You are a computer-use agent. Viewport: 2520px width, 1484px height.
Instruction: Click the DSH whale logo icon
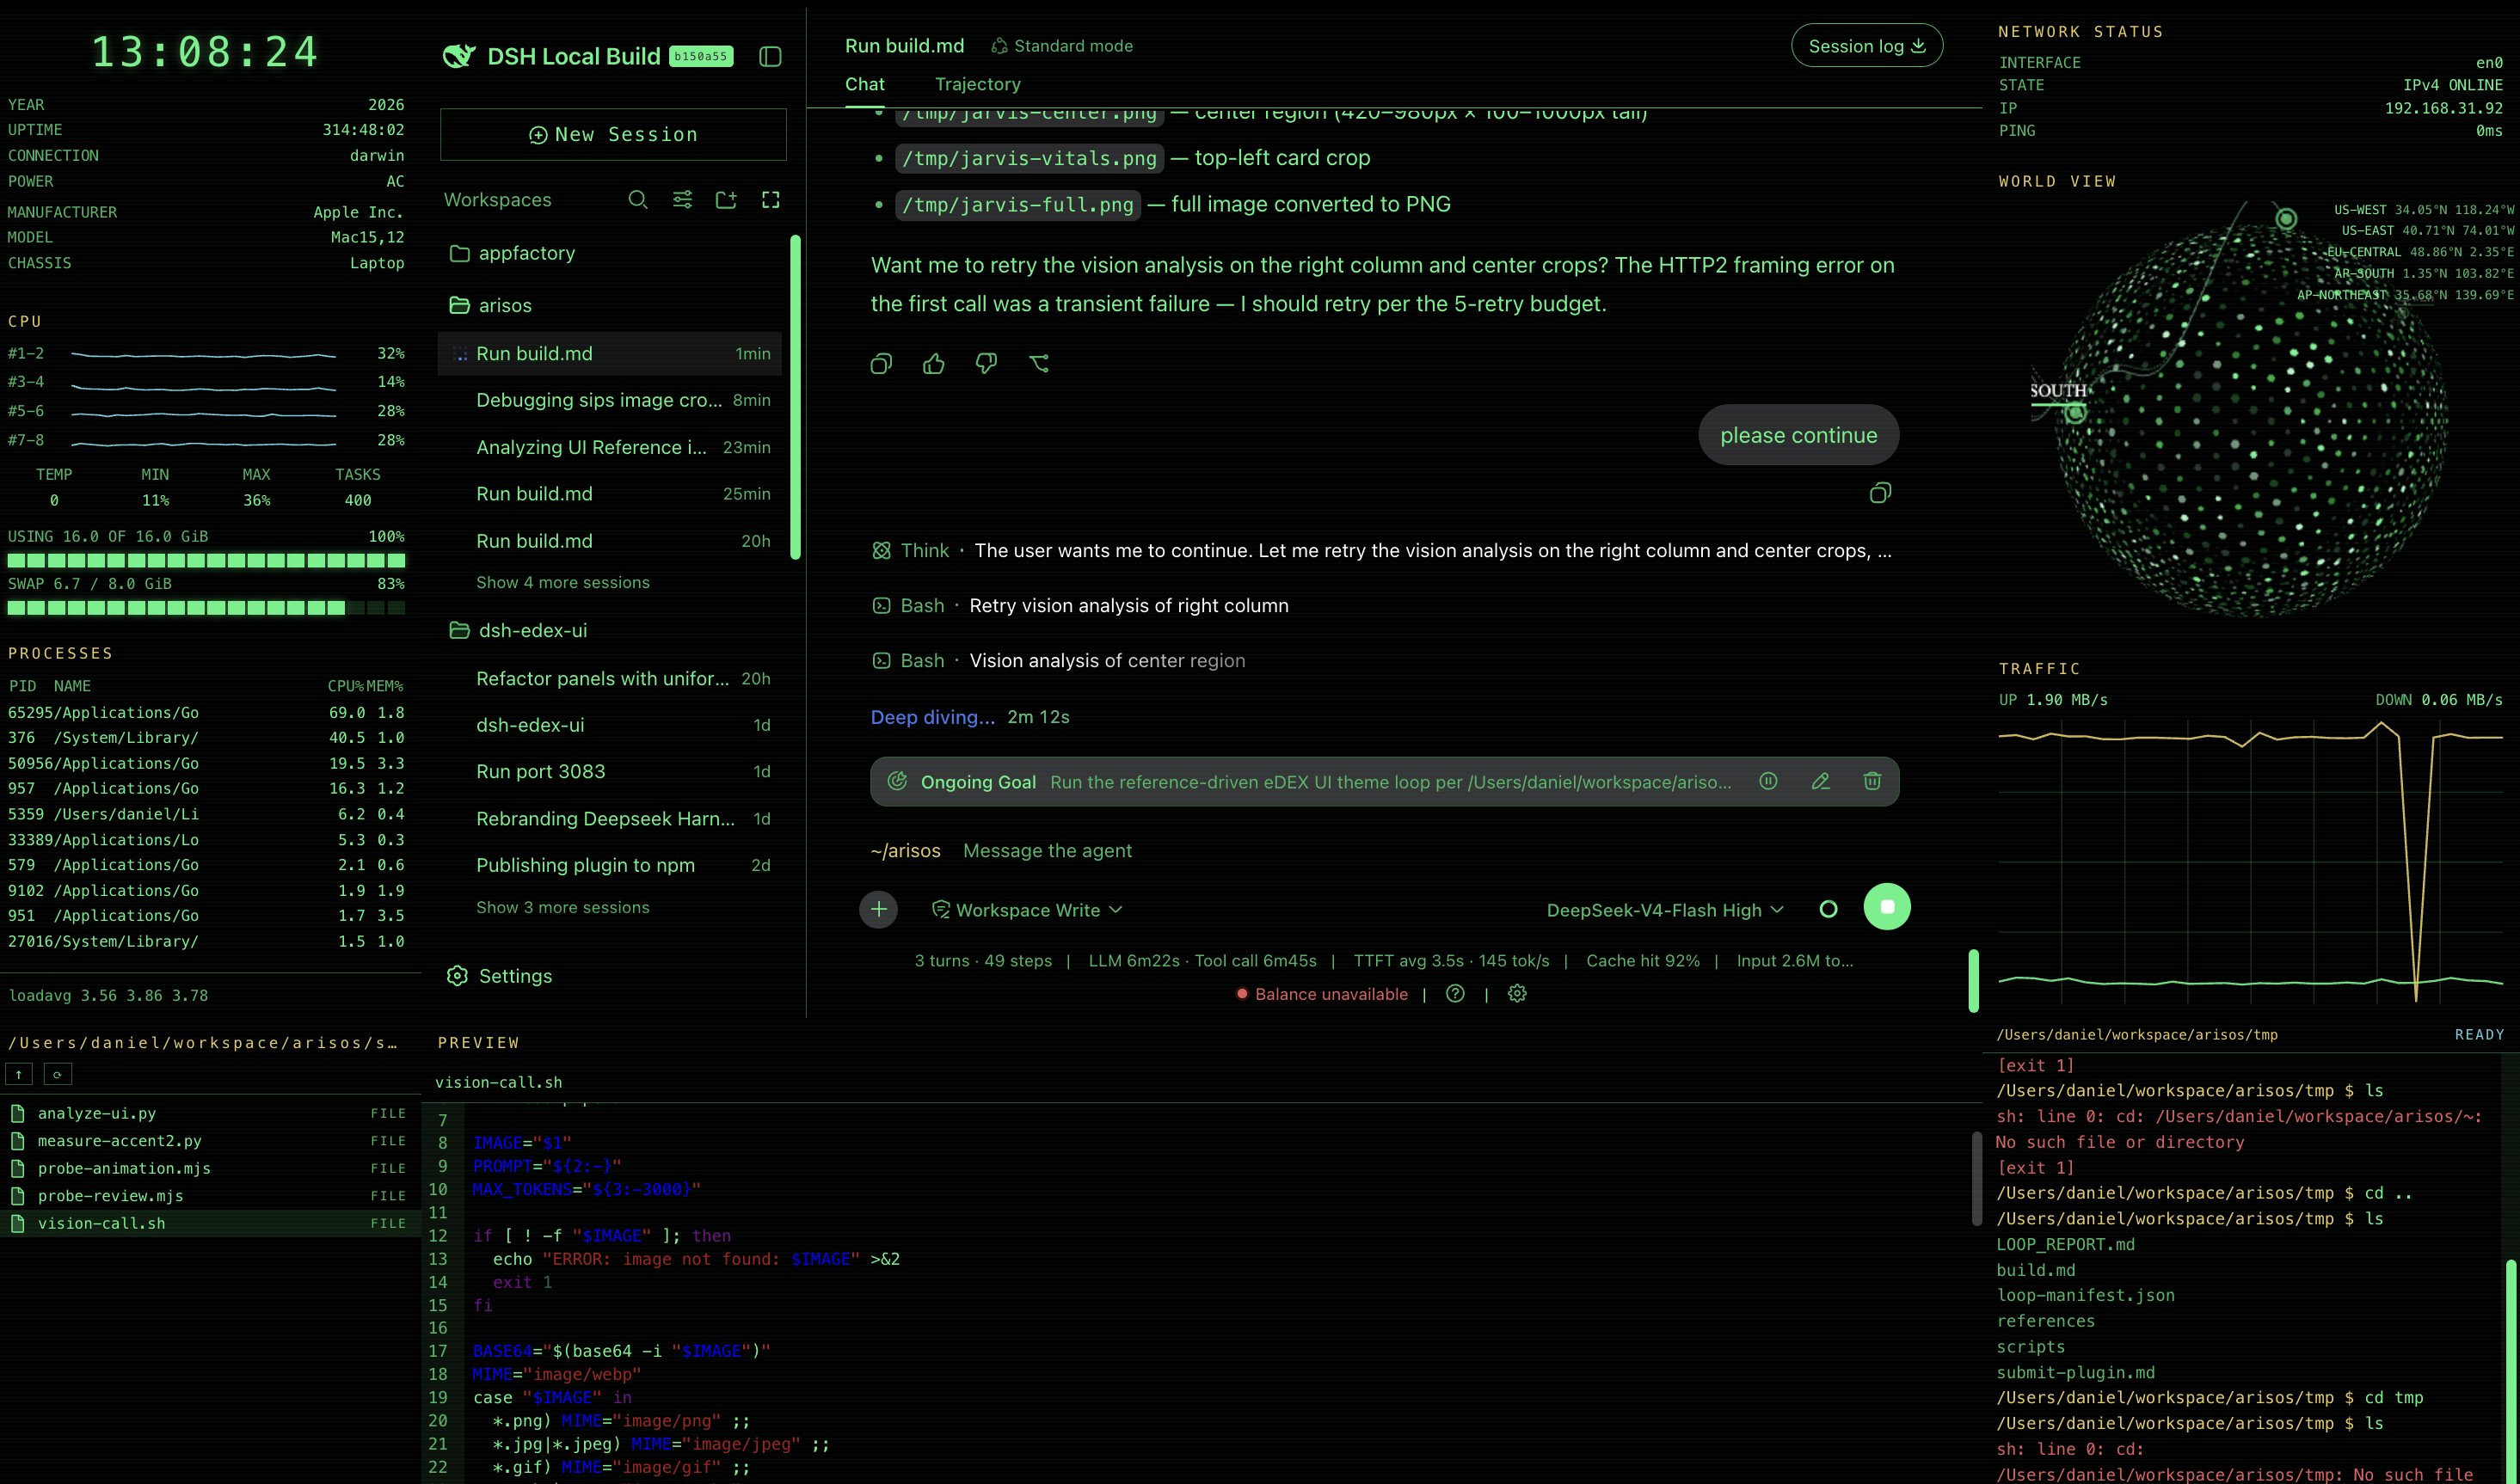(x=459, y=56)
